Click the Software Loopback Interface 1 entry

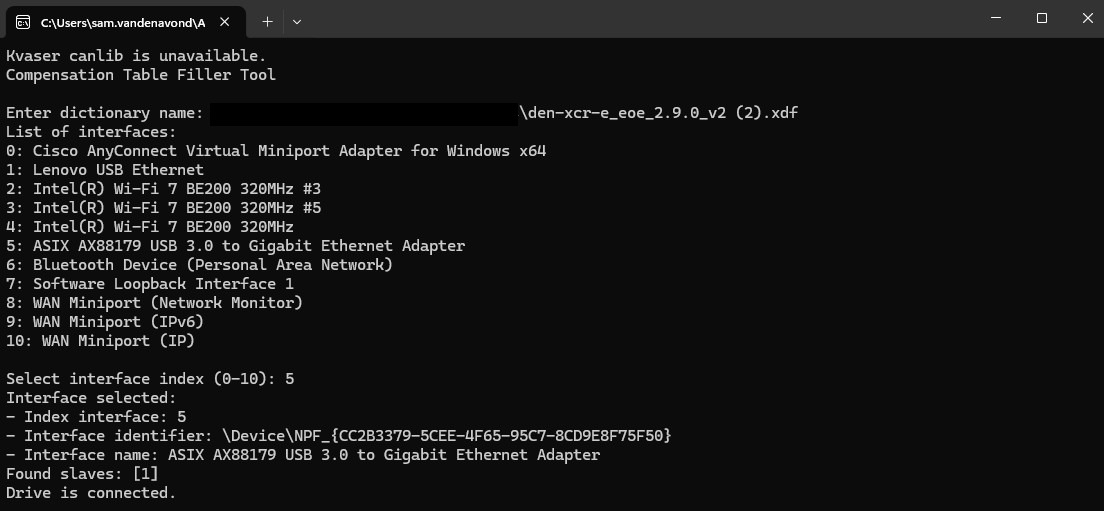click(150, 284)
